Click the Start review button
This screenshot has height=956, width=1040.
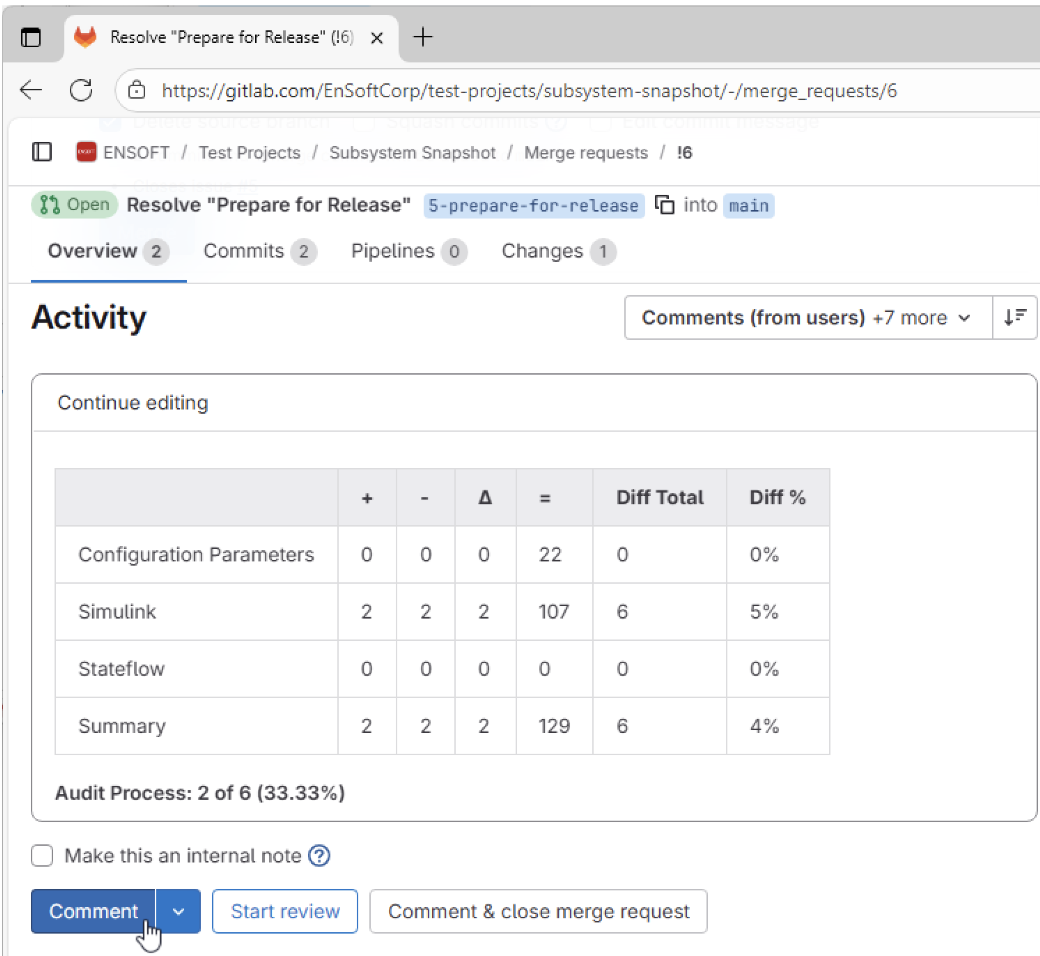point(285,911)
